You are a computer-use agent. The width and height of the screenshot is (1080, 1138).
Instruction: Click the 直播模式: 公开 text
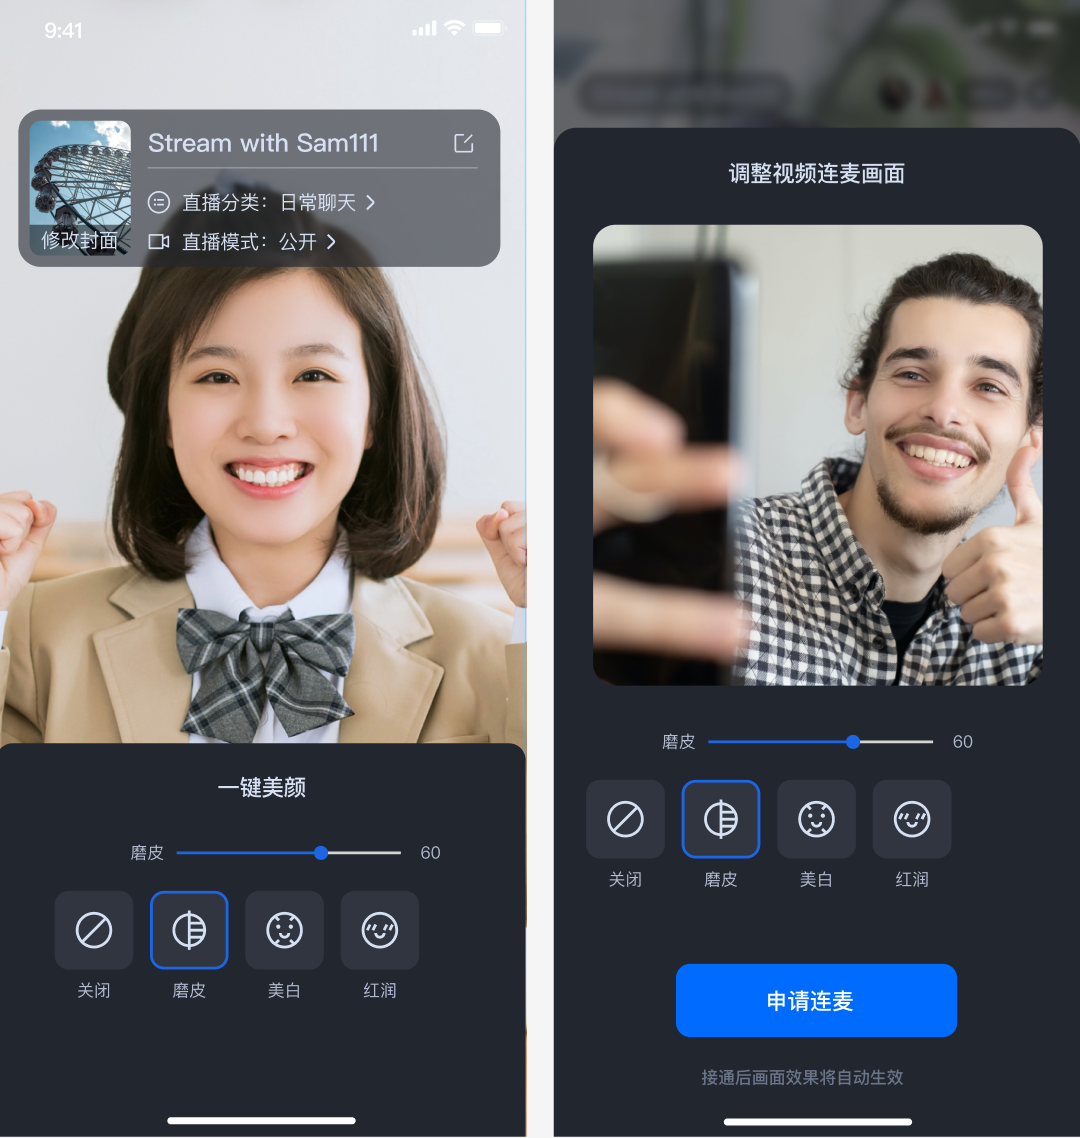coord(249,242)
